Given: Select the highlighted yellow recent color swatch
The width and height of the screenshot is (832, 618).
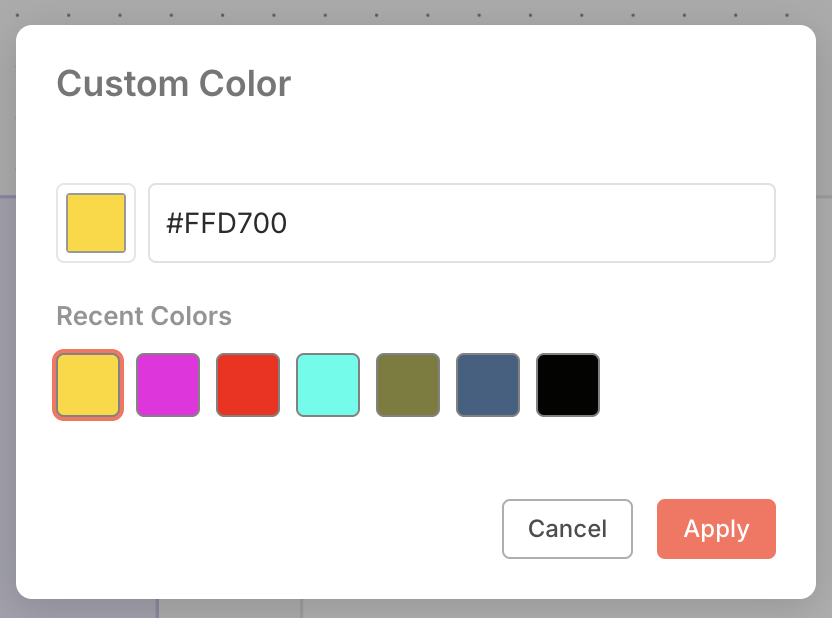Looking at the screenshot, I should [x=87, y=384].
